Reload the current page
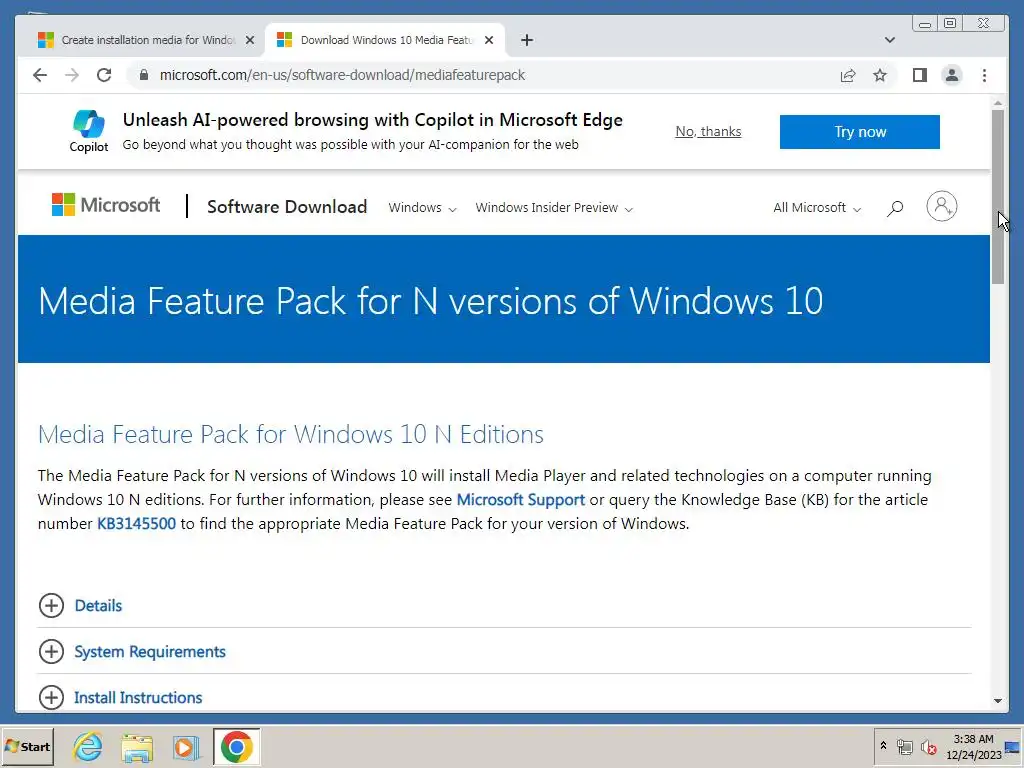 pos(104,75)
